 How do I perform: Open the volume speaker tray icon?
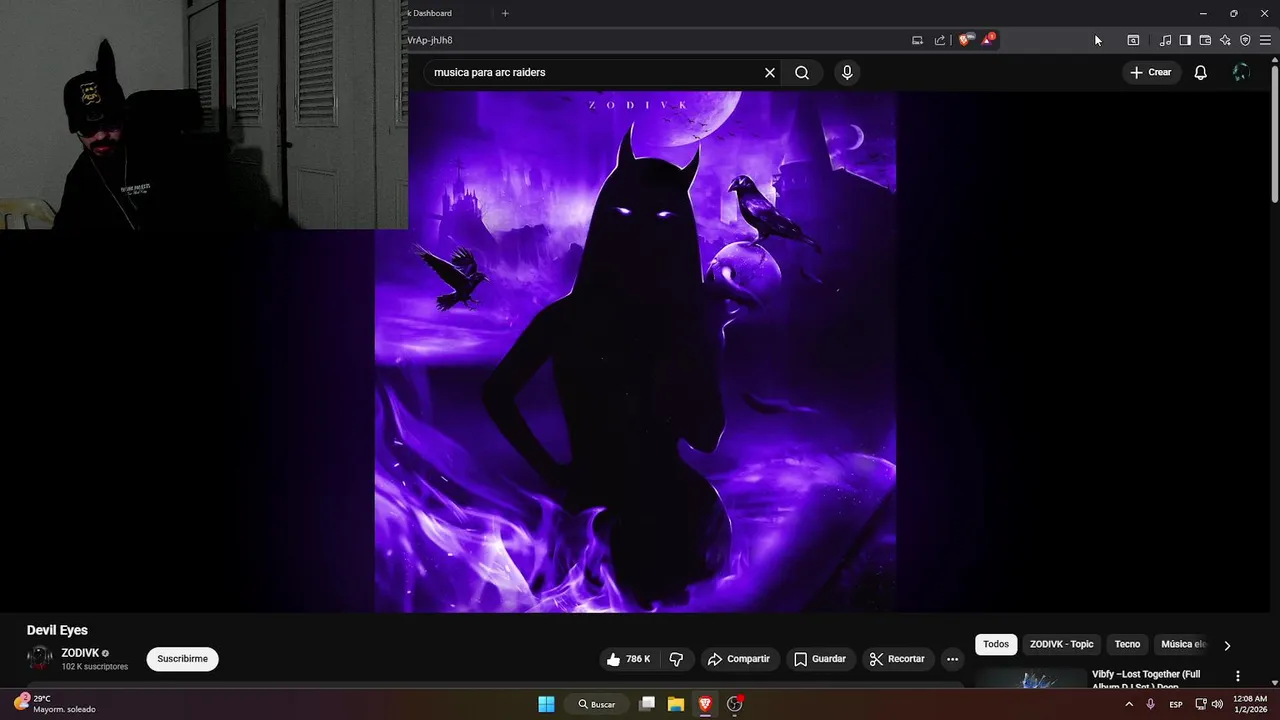click(x=1217, y=704)
